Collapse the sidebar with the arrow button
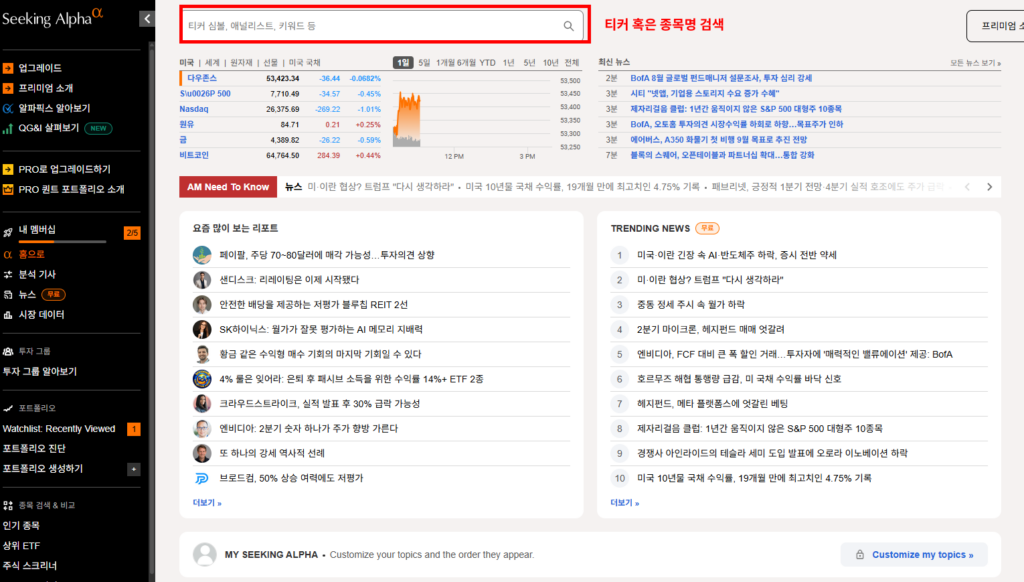Viewport: 1024px width, 582px height. pyautogui.click(x=147, y=19)
